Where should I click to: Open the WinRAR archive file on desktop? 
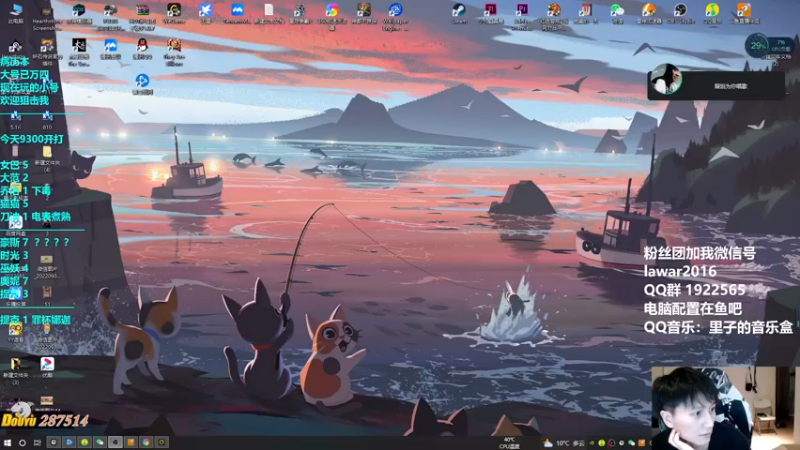[142, 16]
